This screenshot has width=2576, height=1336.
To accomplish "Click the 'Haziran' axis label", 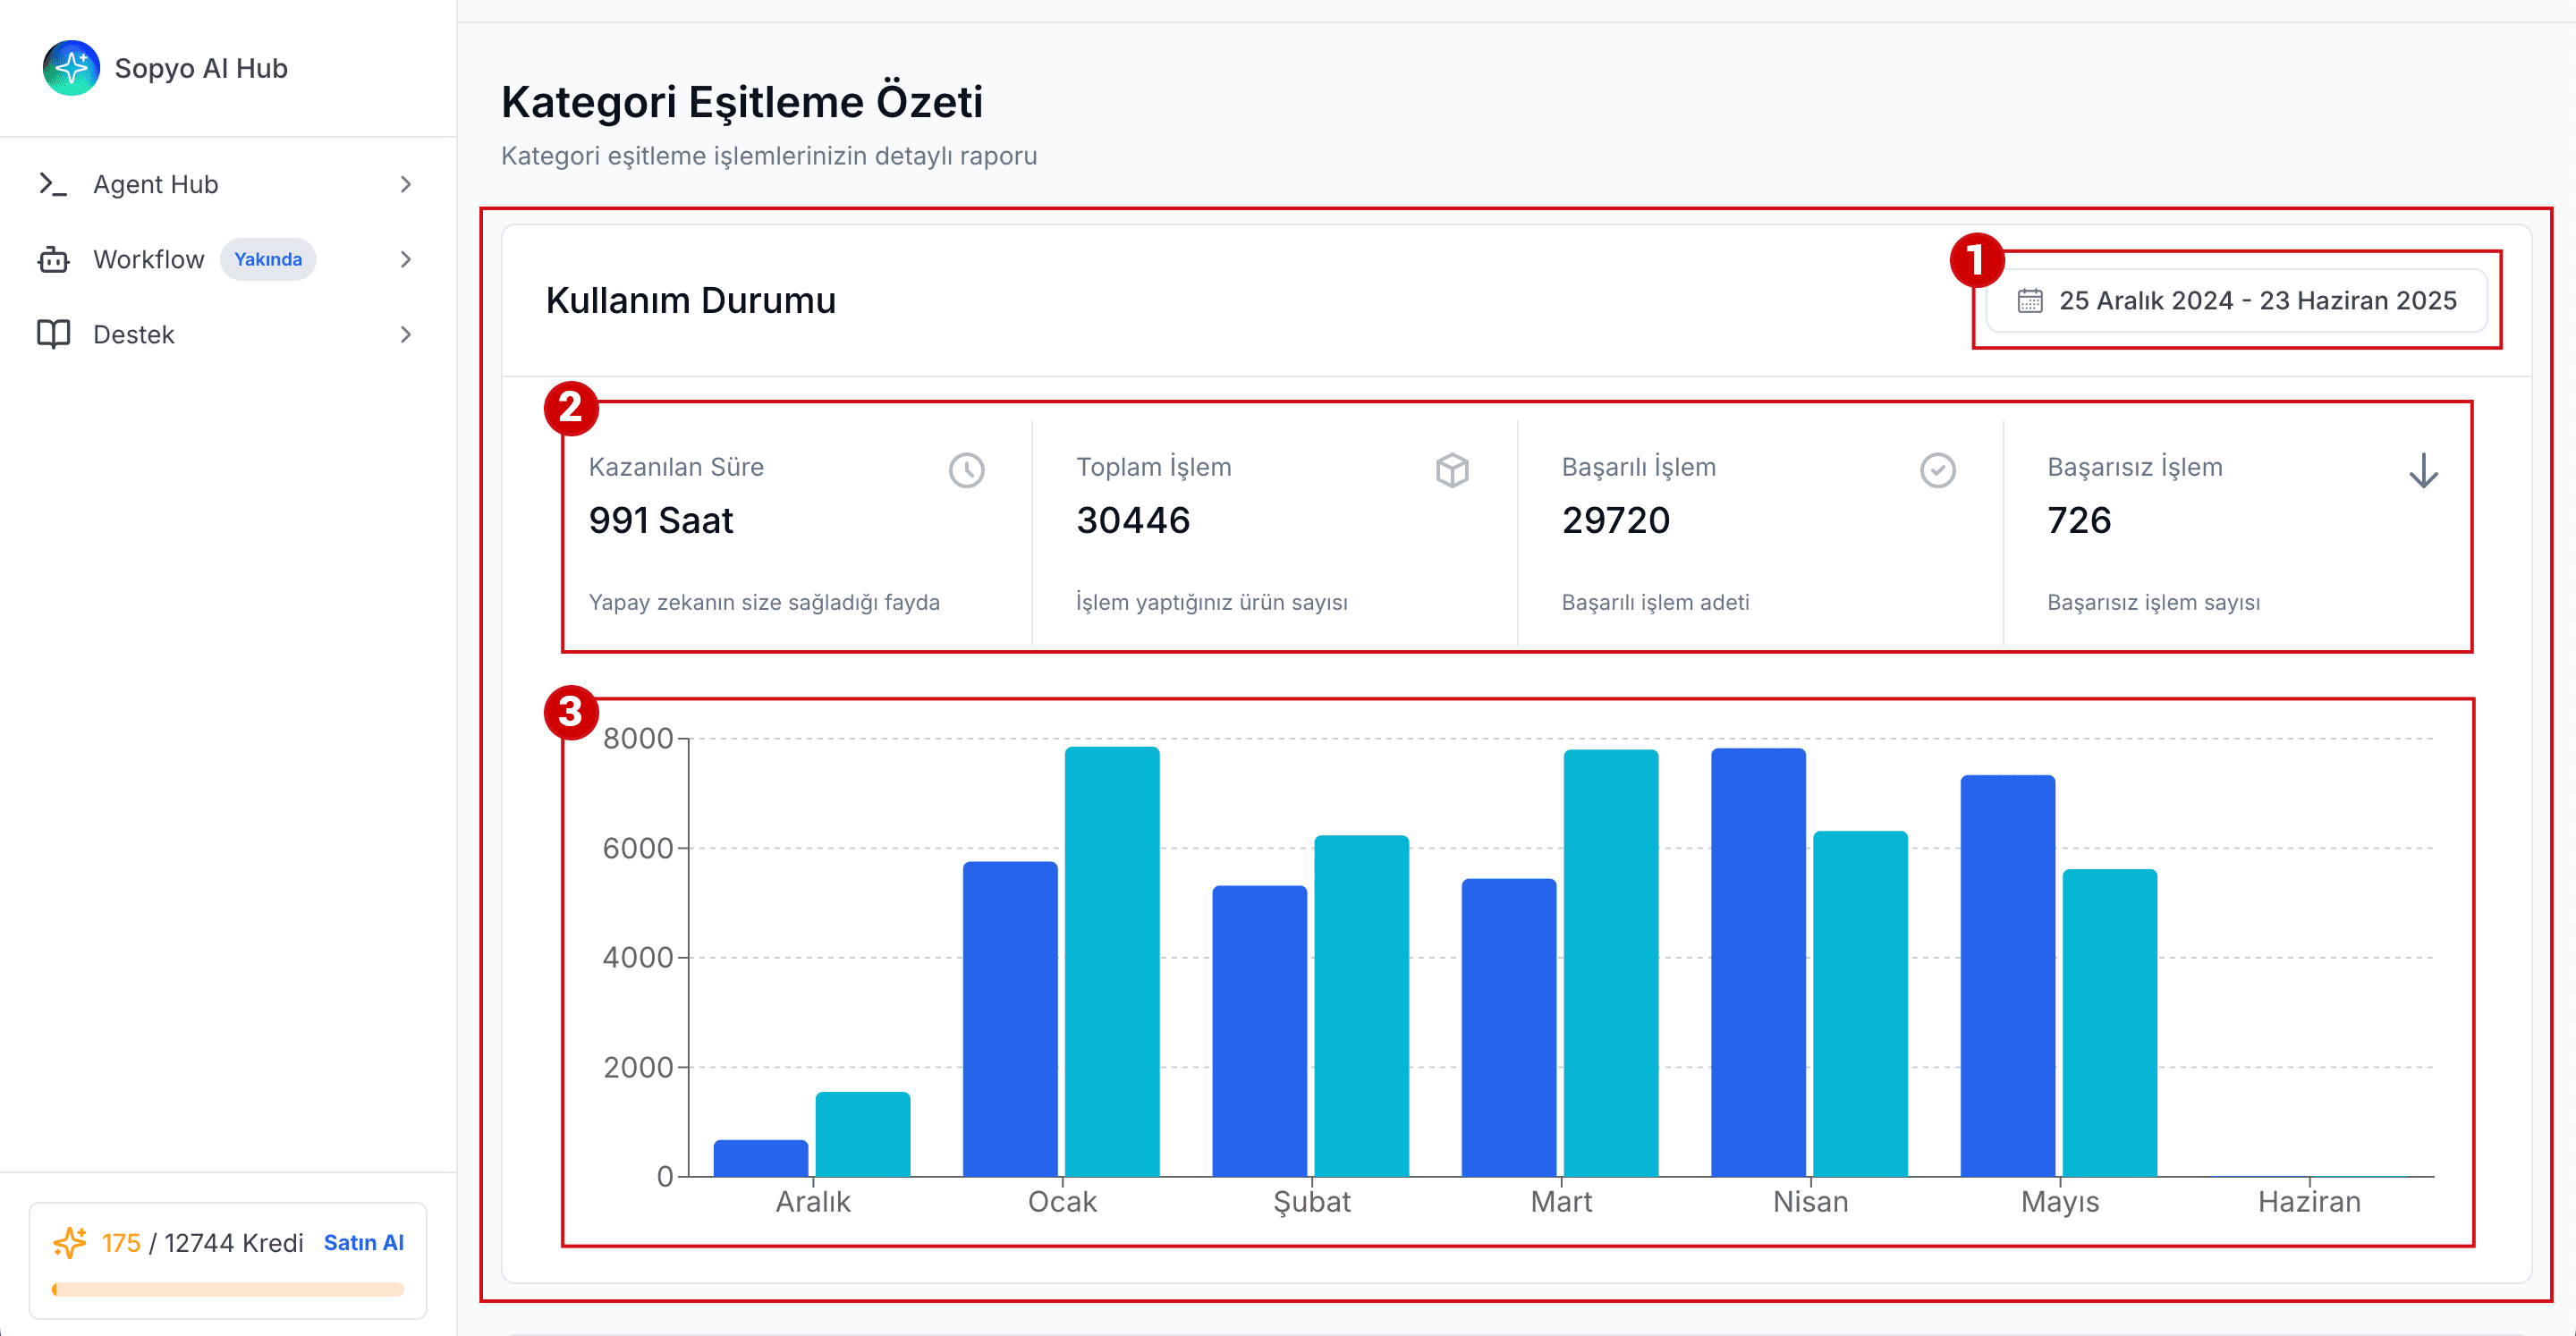I will [x=2309, y=1201].
